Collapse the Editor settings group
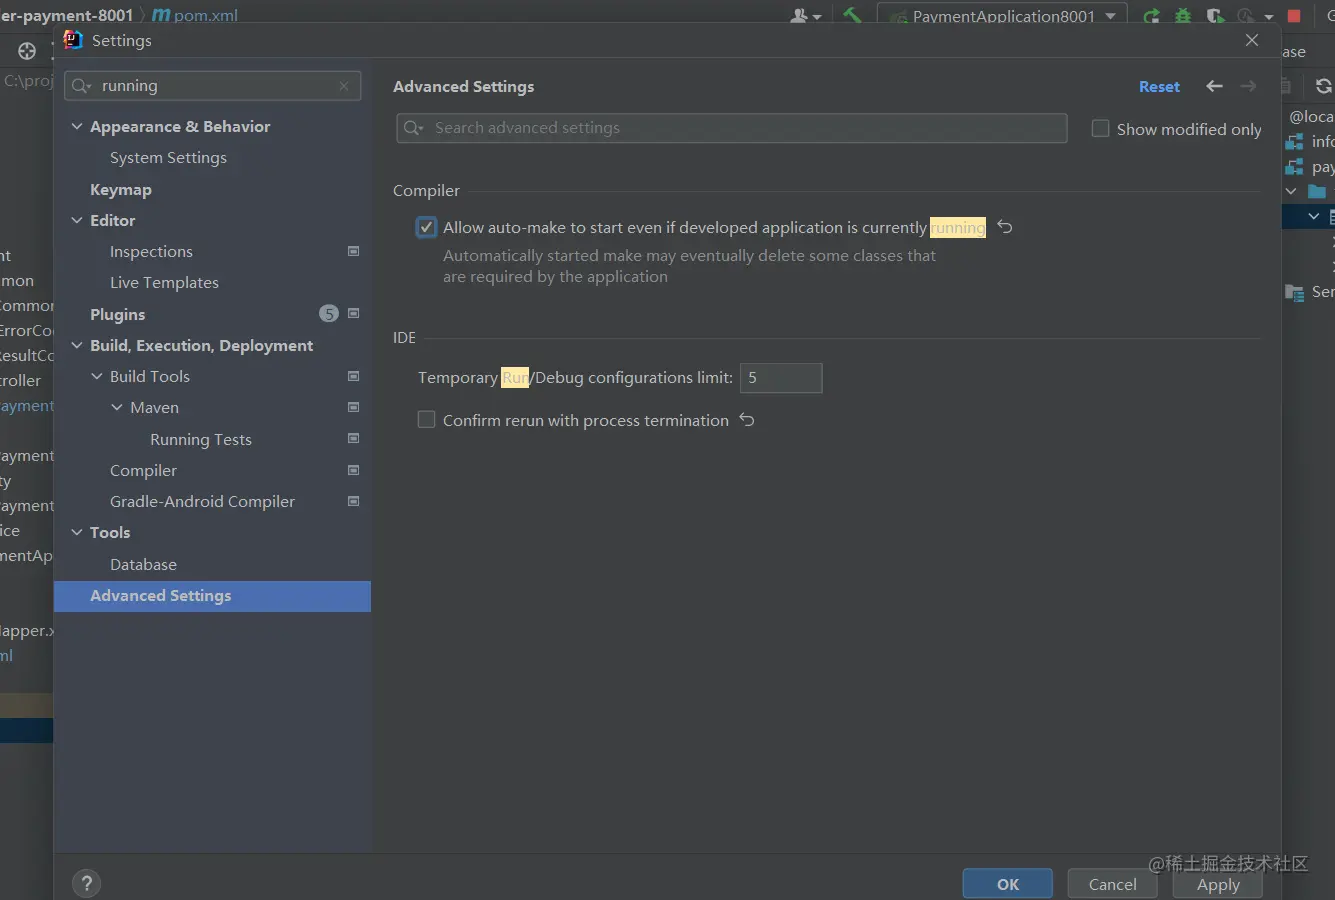Image resolution: width=1335 pixels, height=900 pixels. click(77, 220)
